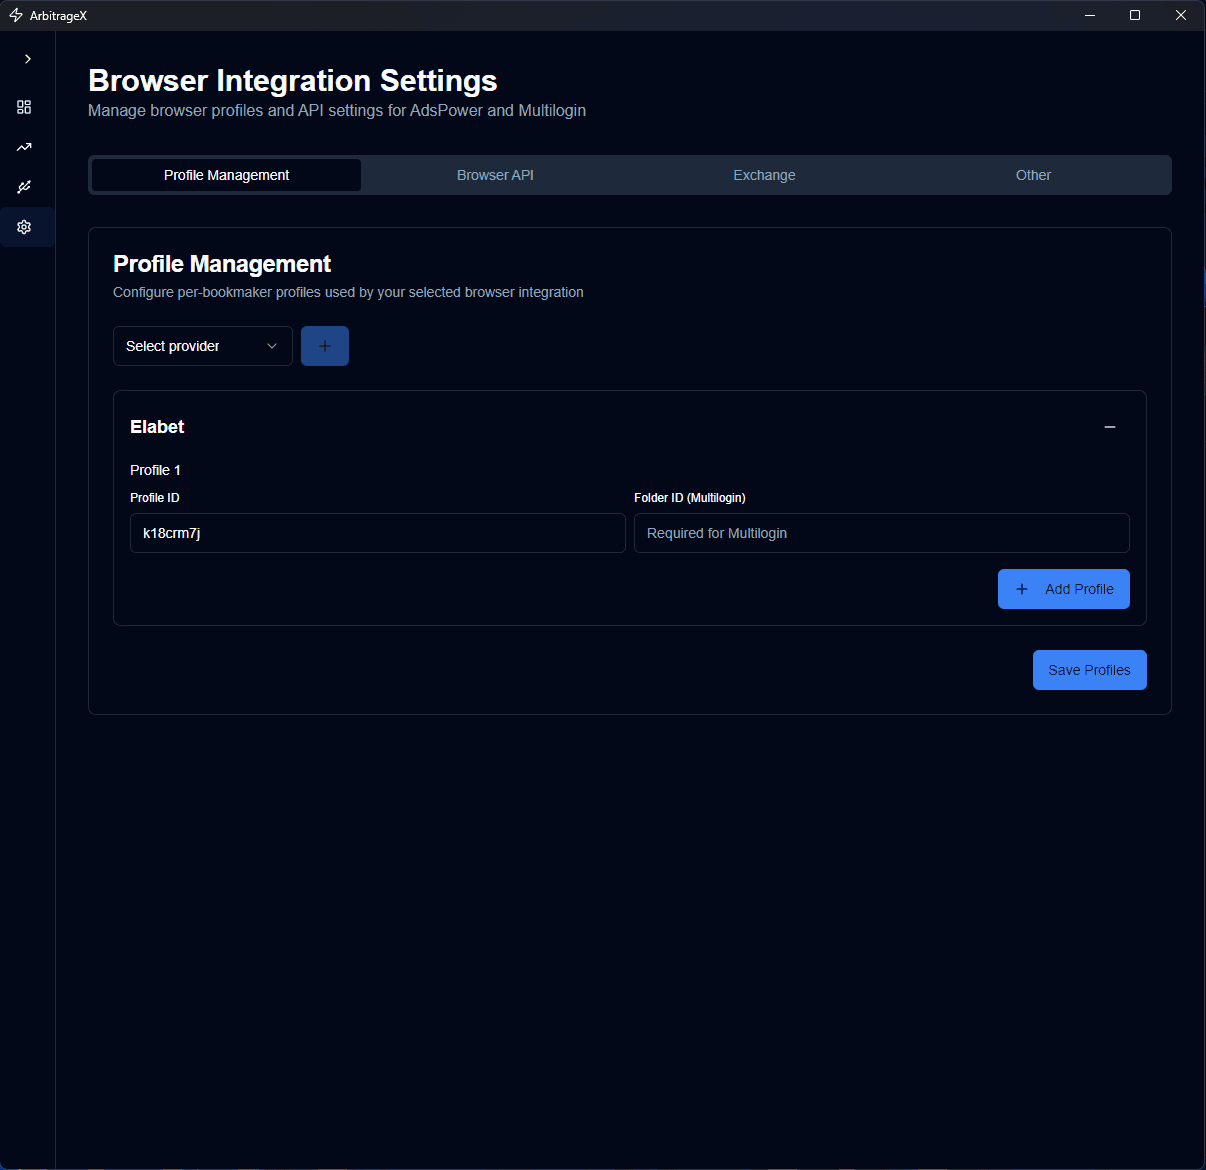Expand the collapsed sidebar navigation

(x=27, y=59)
